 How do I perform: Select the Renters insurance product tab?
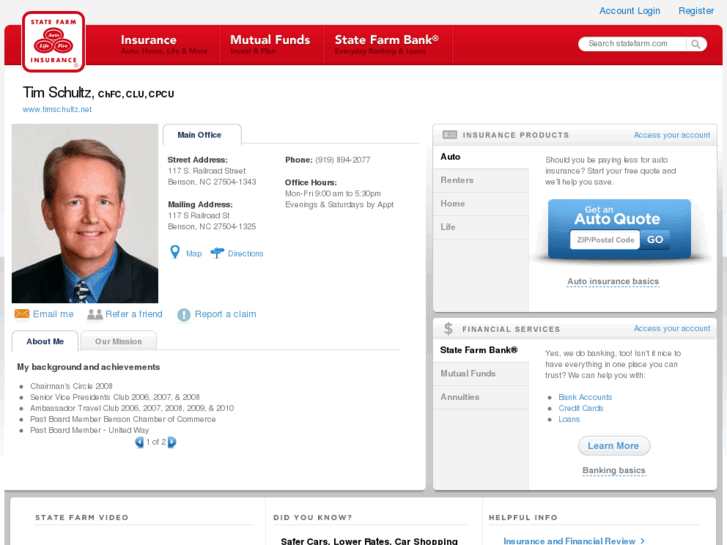click(481, 180)
